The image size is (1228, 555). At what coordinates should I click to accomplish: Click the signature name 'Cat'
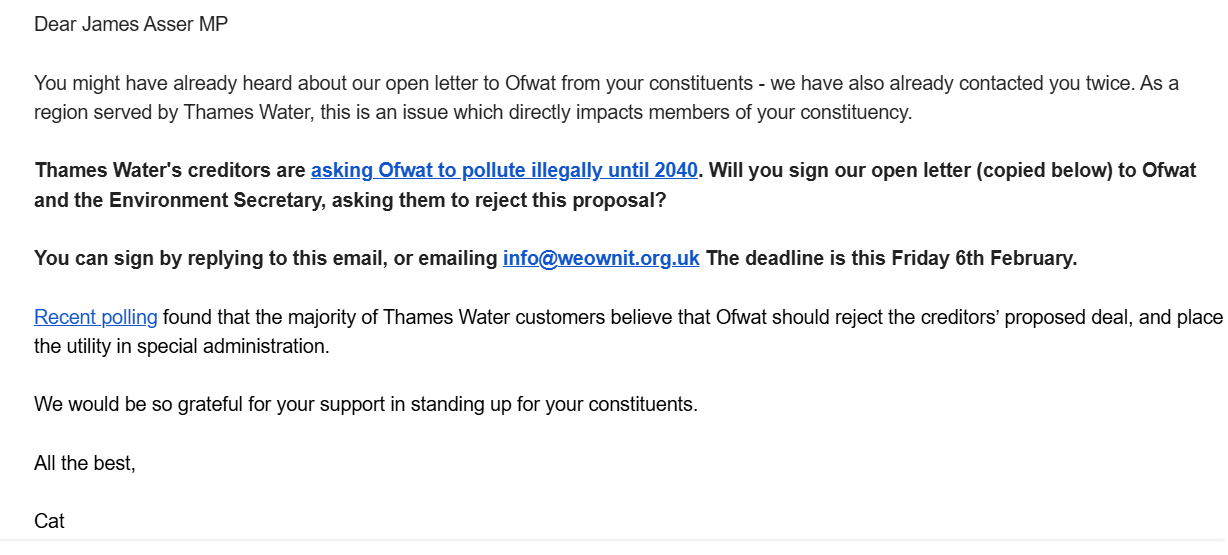click(x=49, y=522)
